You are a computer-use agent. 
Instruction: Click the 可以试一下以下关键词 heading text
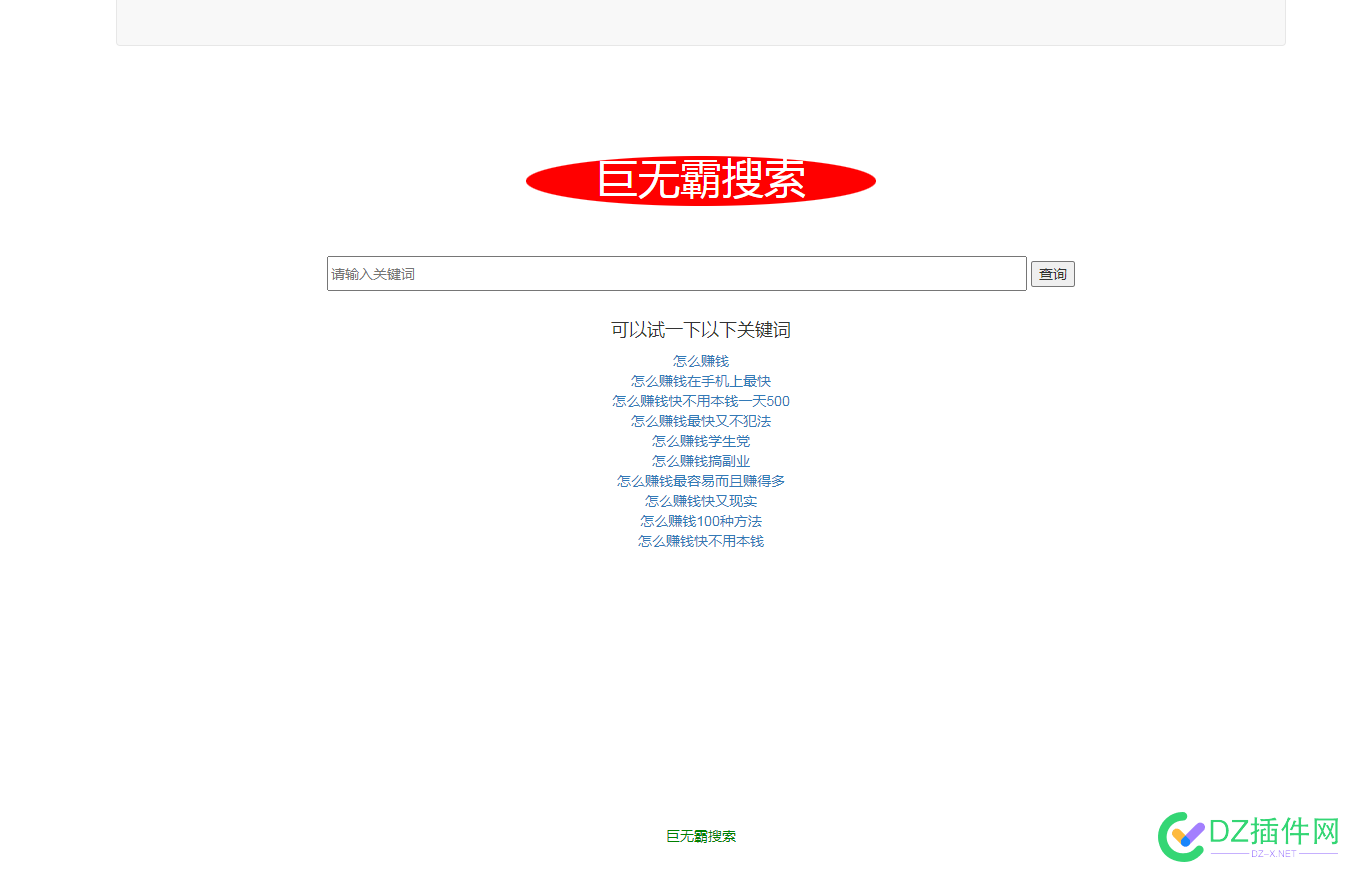tap(701, 330)
